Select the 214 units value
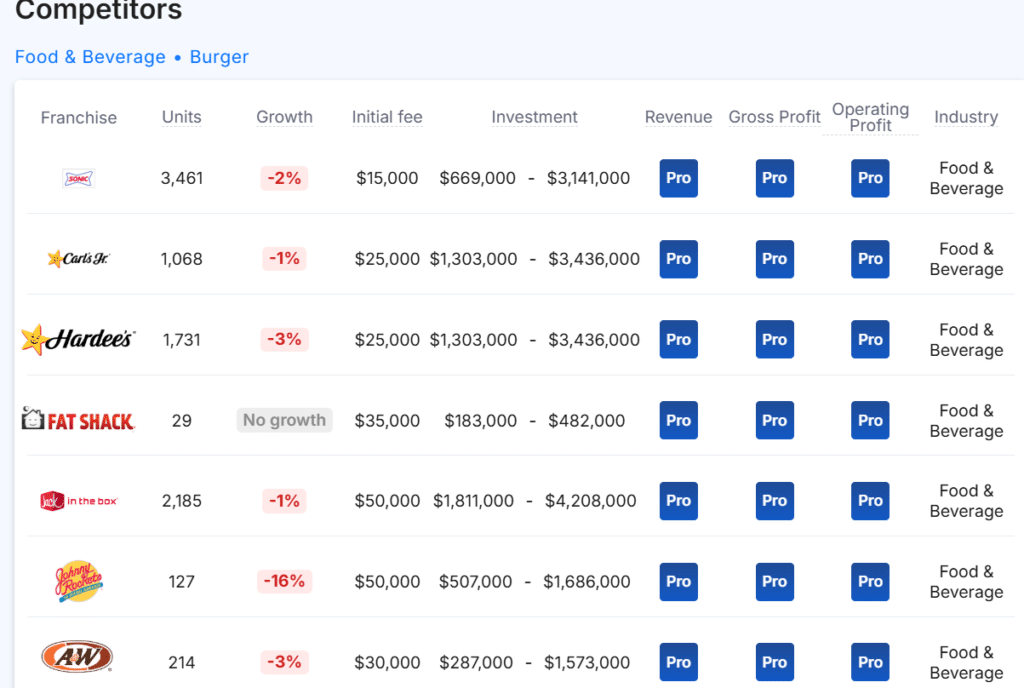The image size is (1024, 688). [182, 663]
